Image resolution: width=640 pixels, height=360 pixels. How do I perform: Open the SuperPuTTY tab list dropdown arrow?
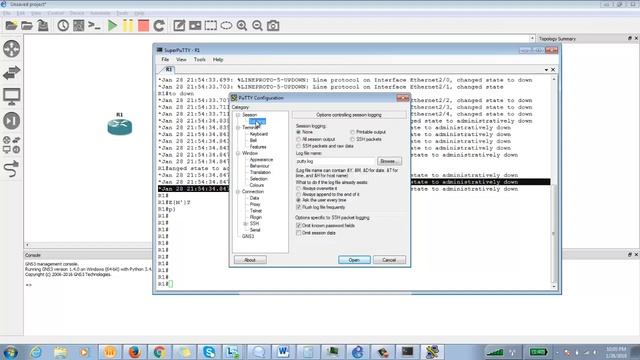click(x=546, y=70)
